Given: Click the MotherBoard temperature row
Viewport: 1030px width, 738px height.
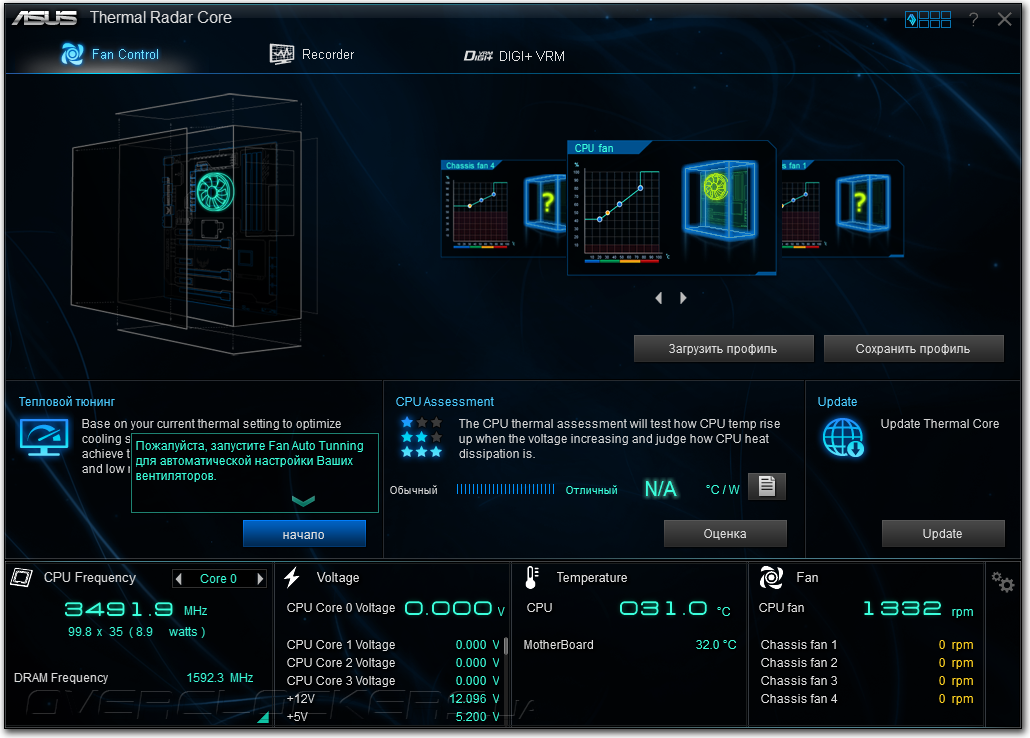Looking at the screenshot, I should pyautogui.click(x=630, y=645).
